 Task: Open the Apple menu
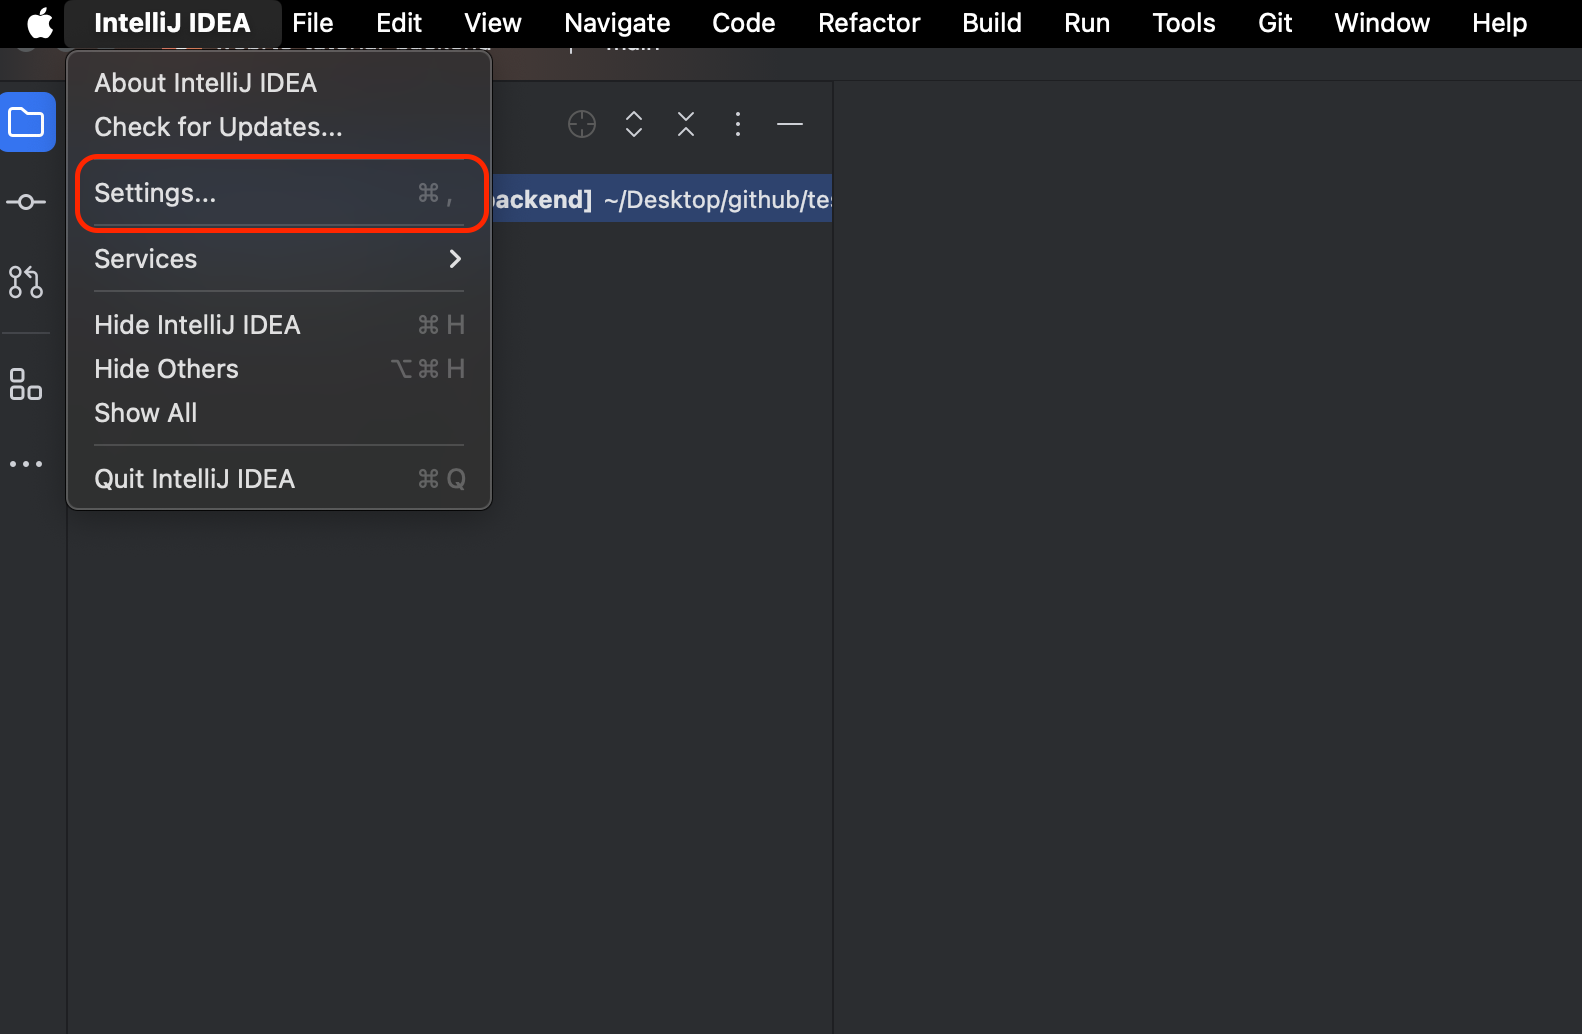(39, 23)
